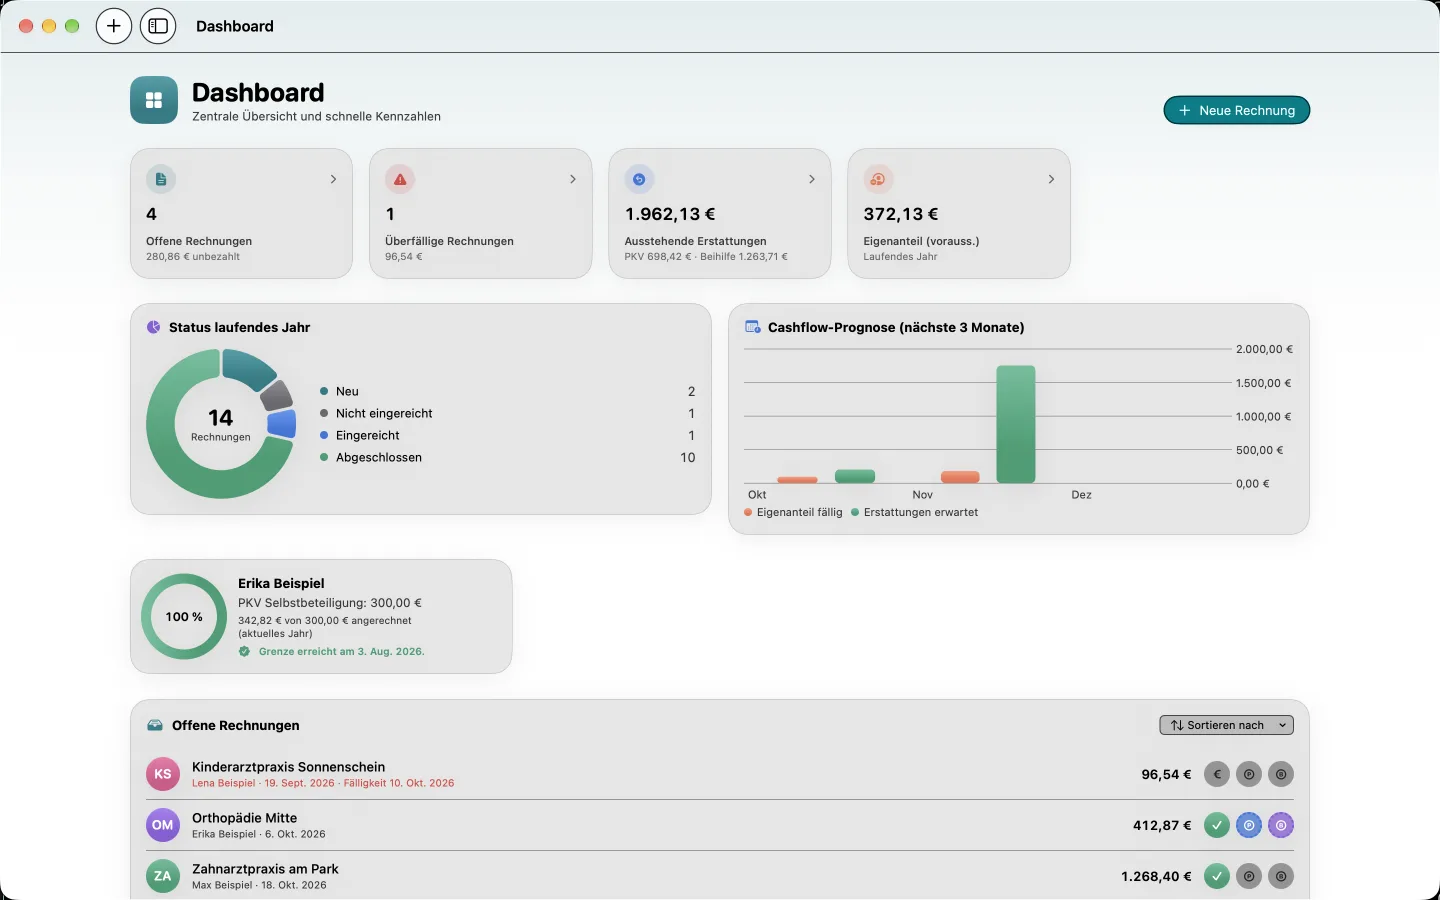The height and width of the screenshot is (900, 1440).
Task: Select the Neu legend entry
Action: tap(507, 391)
